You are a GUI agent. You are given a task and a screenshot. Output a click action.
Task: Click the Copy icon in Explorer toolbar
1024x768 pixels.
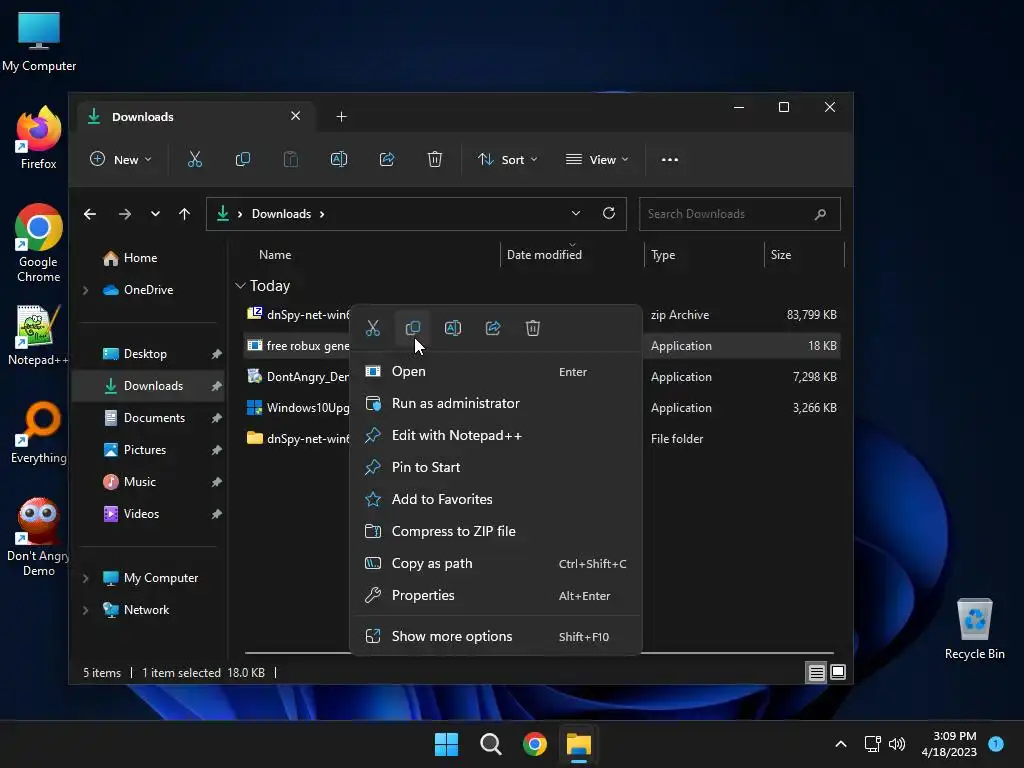[x=243, y=159]
